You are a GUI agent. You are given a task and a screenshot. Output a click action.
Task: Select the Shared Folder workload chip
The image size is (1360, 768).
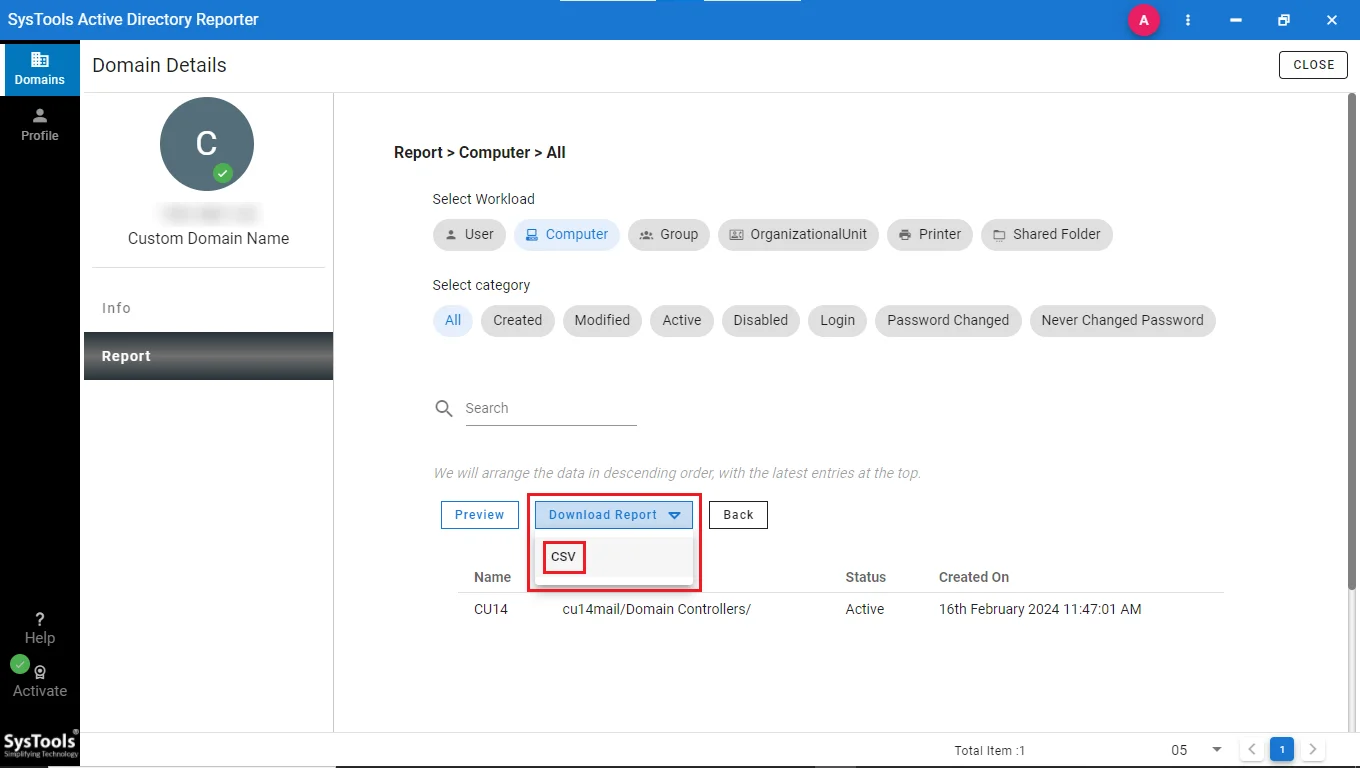click(1047, 235)
